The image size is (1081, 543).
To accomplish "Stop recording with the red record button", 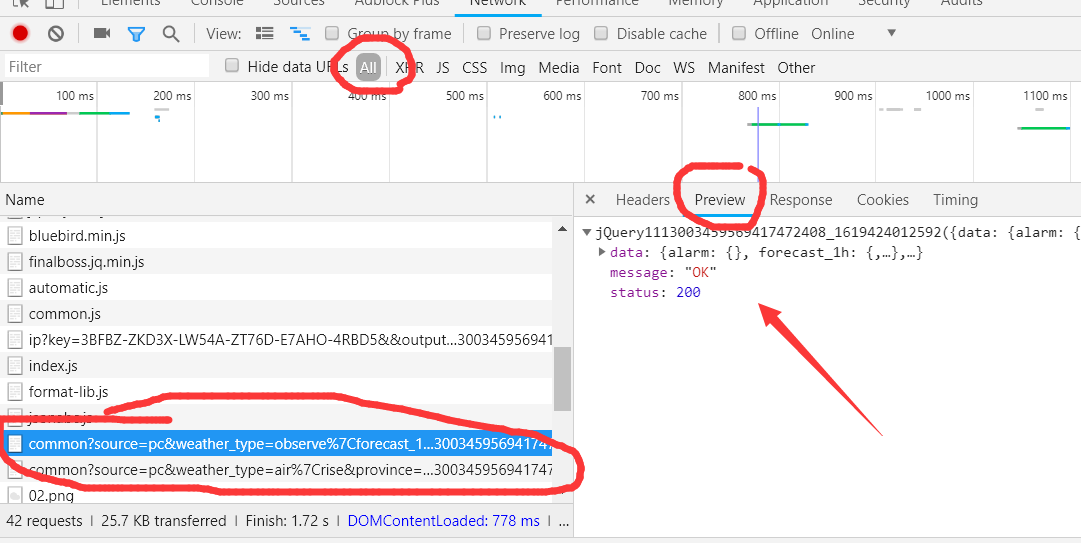I will click(20, 33).
